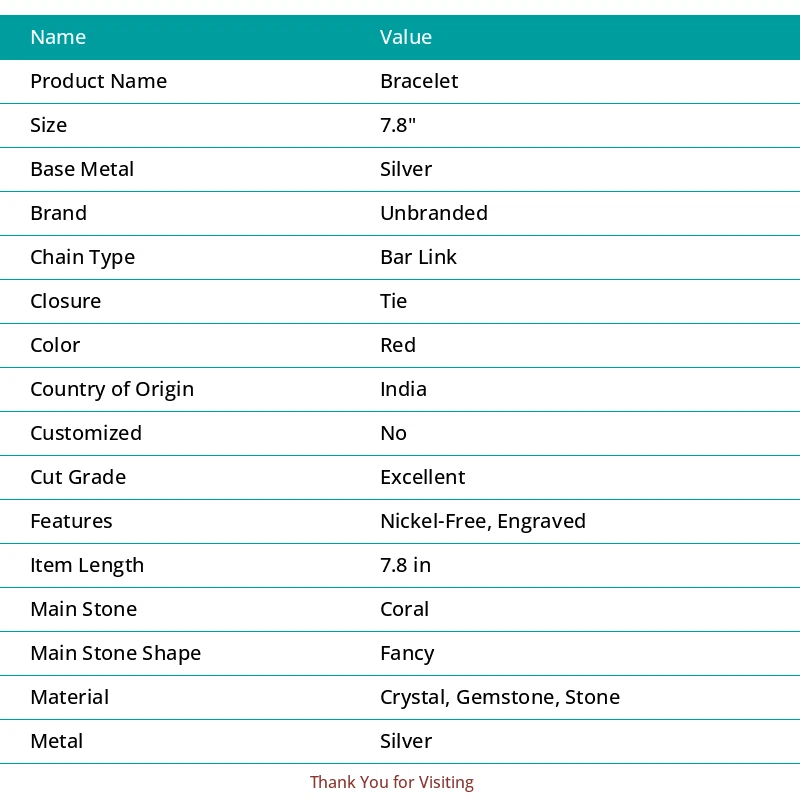This screenshot has height=800, width=800.
Task: Click the Size row label
Action: (x=49, y=125)
